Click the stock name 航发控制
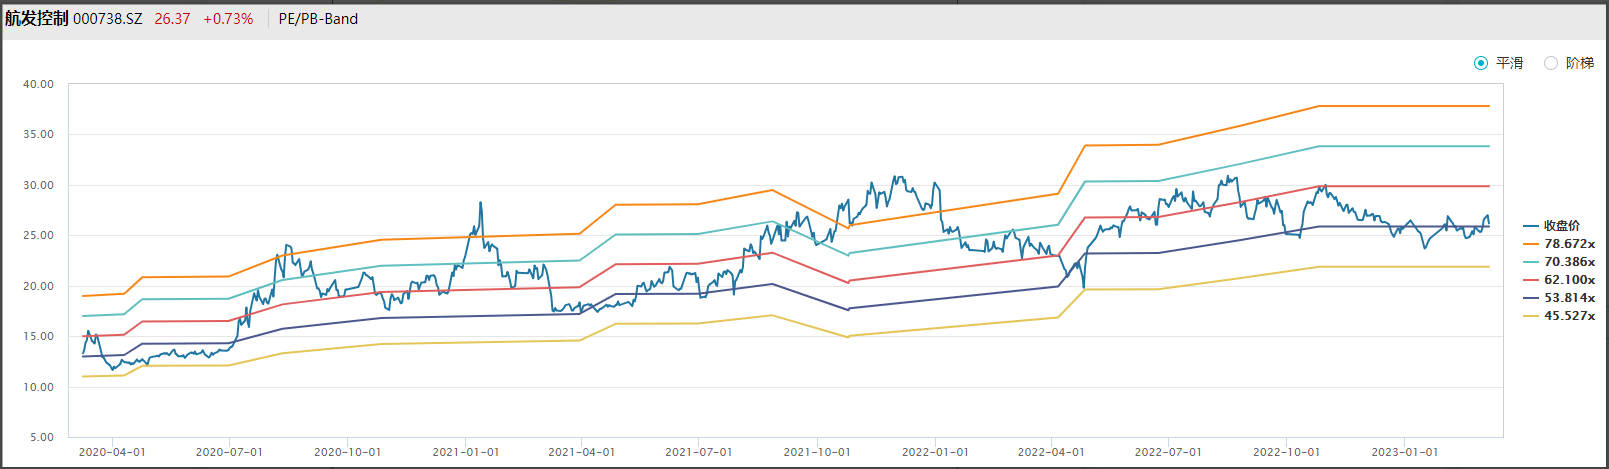 click(x=37, y=19)
